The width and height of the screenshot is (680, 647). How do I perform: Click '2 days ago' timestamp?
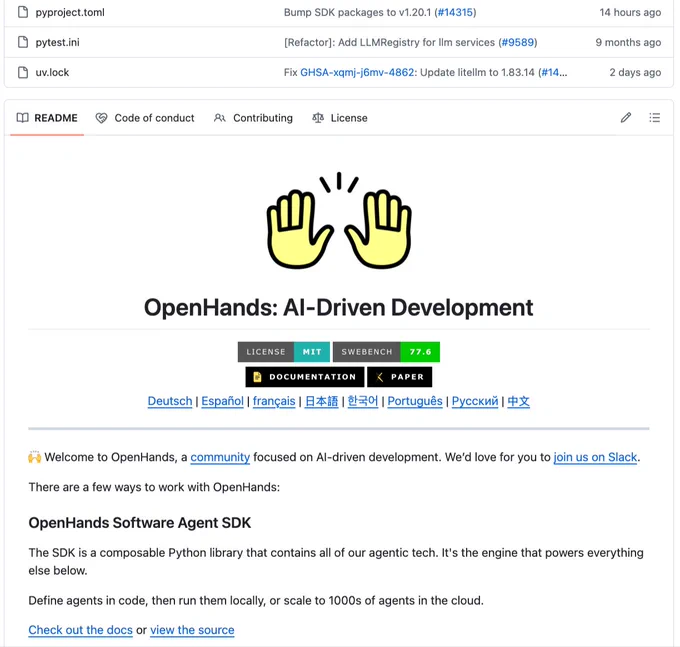[x=635, y=72]
